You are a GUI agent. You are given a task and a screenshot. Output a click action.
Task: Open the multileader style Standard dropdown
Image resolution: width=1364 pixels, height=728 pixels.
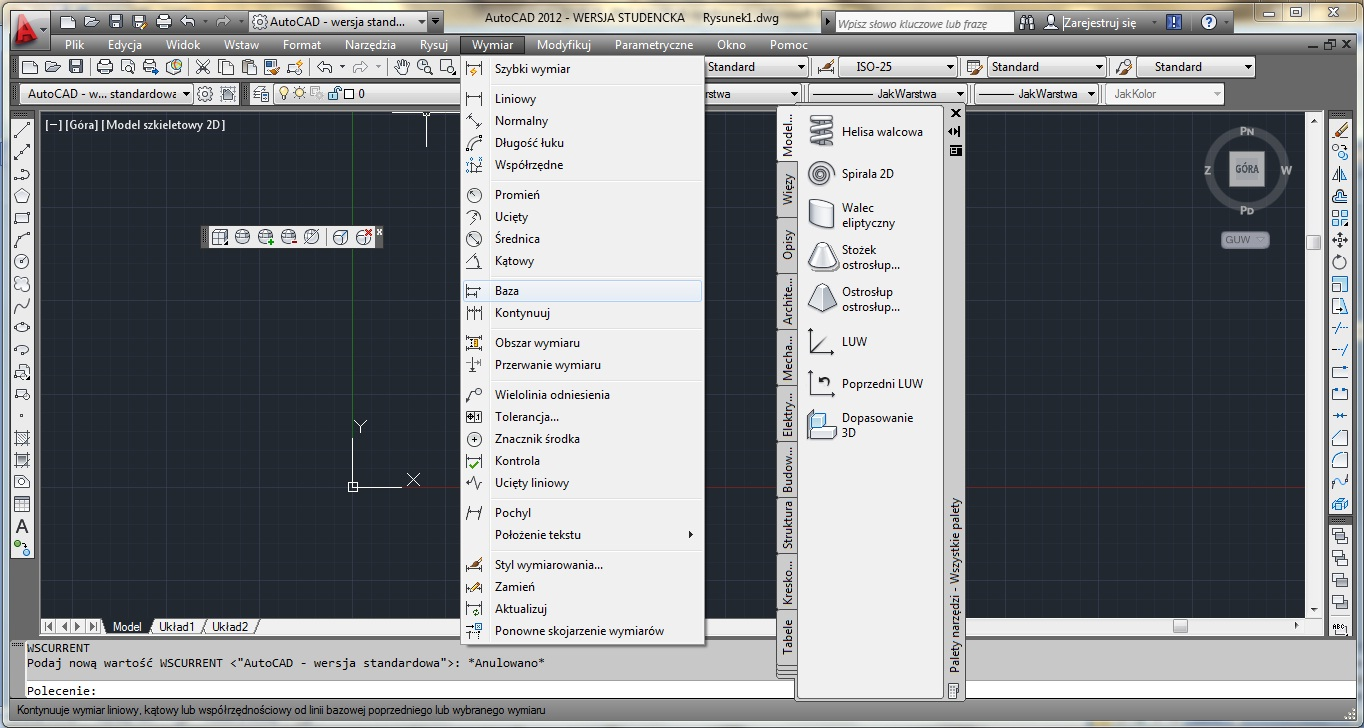tap(1195, 67)
